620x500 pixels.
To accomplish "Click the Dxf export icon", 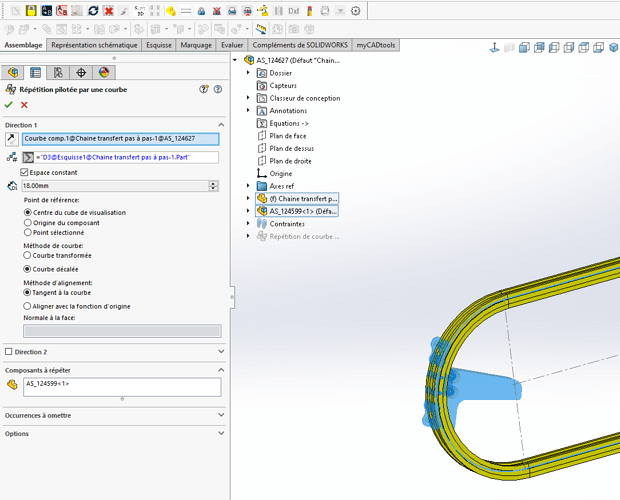I will [x=293, y=11].
